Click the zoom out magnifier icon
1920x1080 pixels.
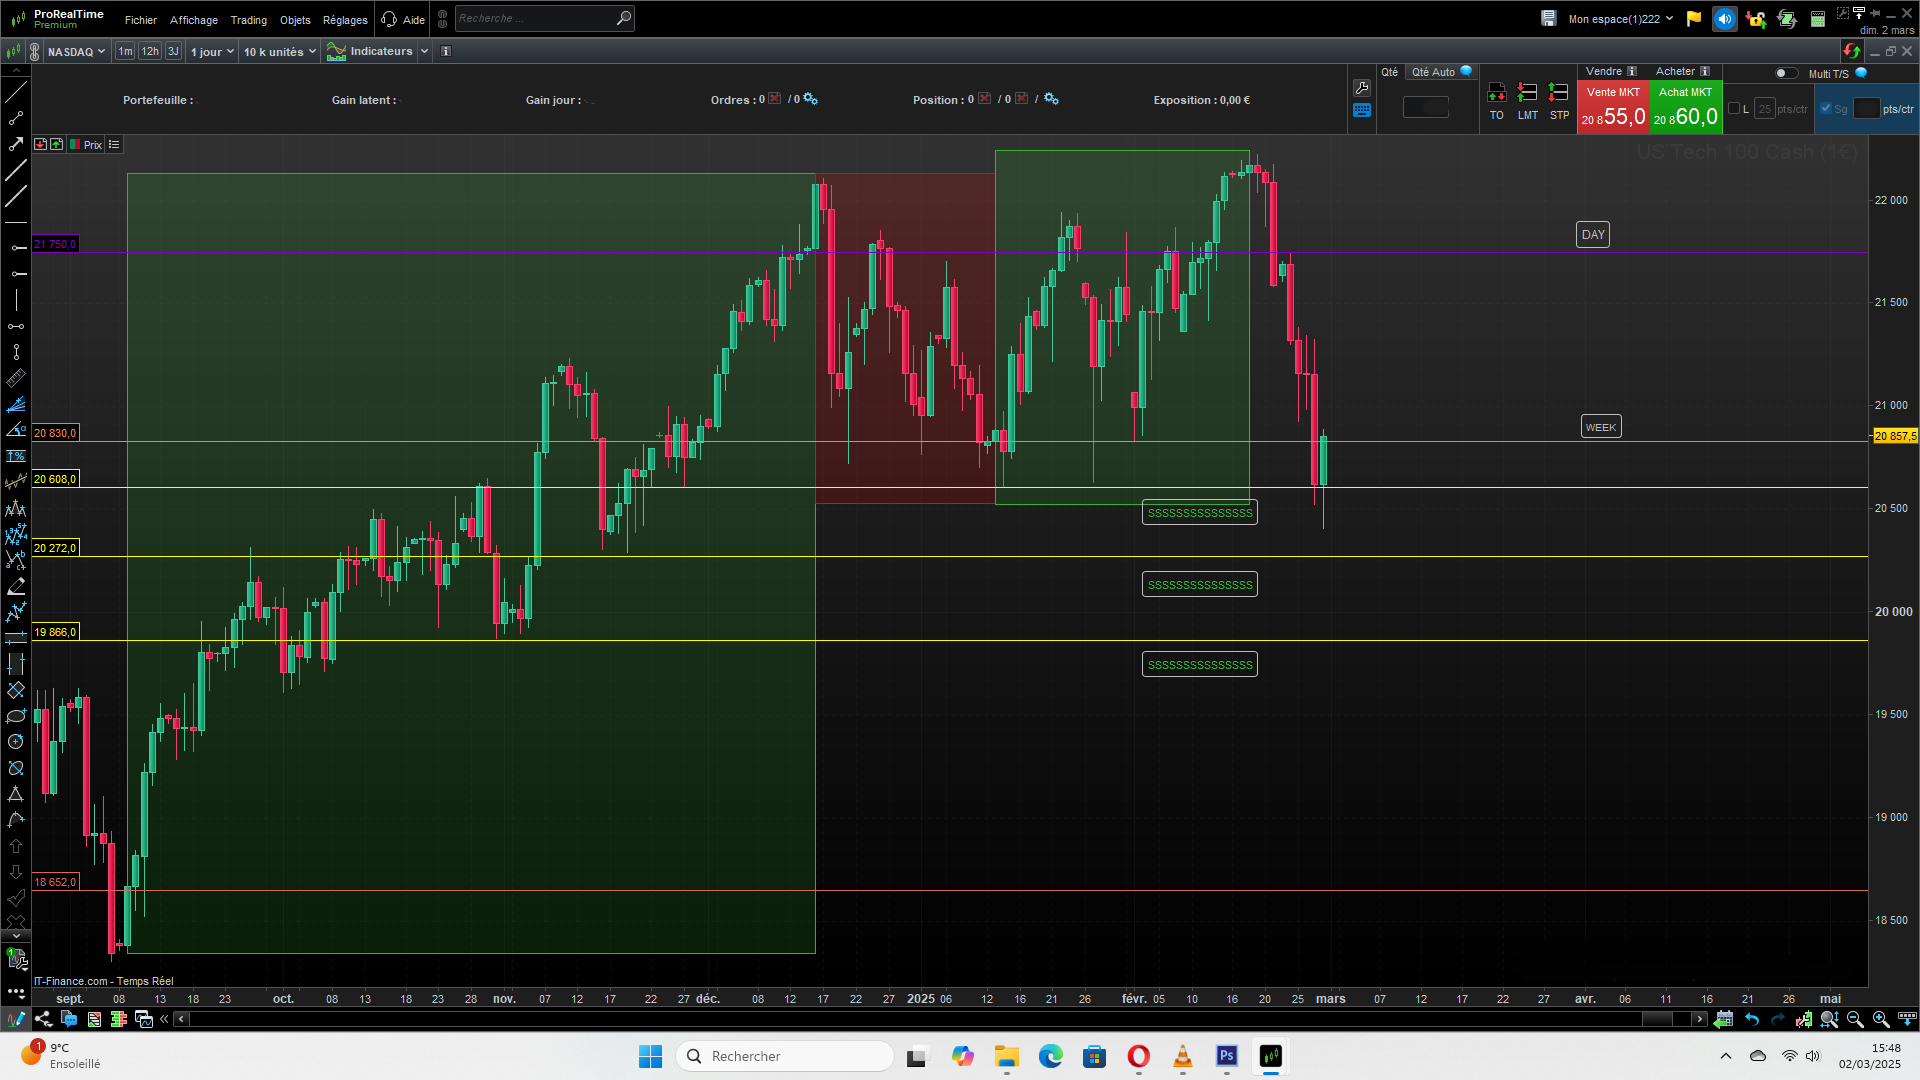point(1855,1019)
